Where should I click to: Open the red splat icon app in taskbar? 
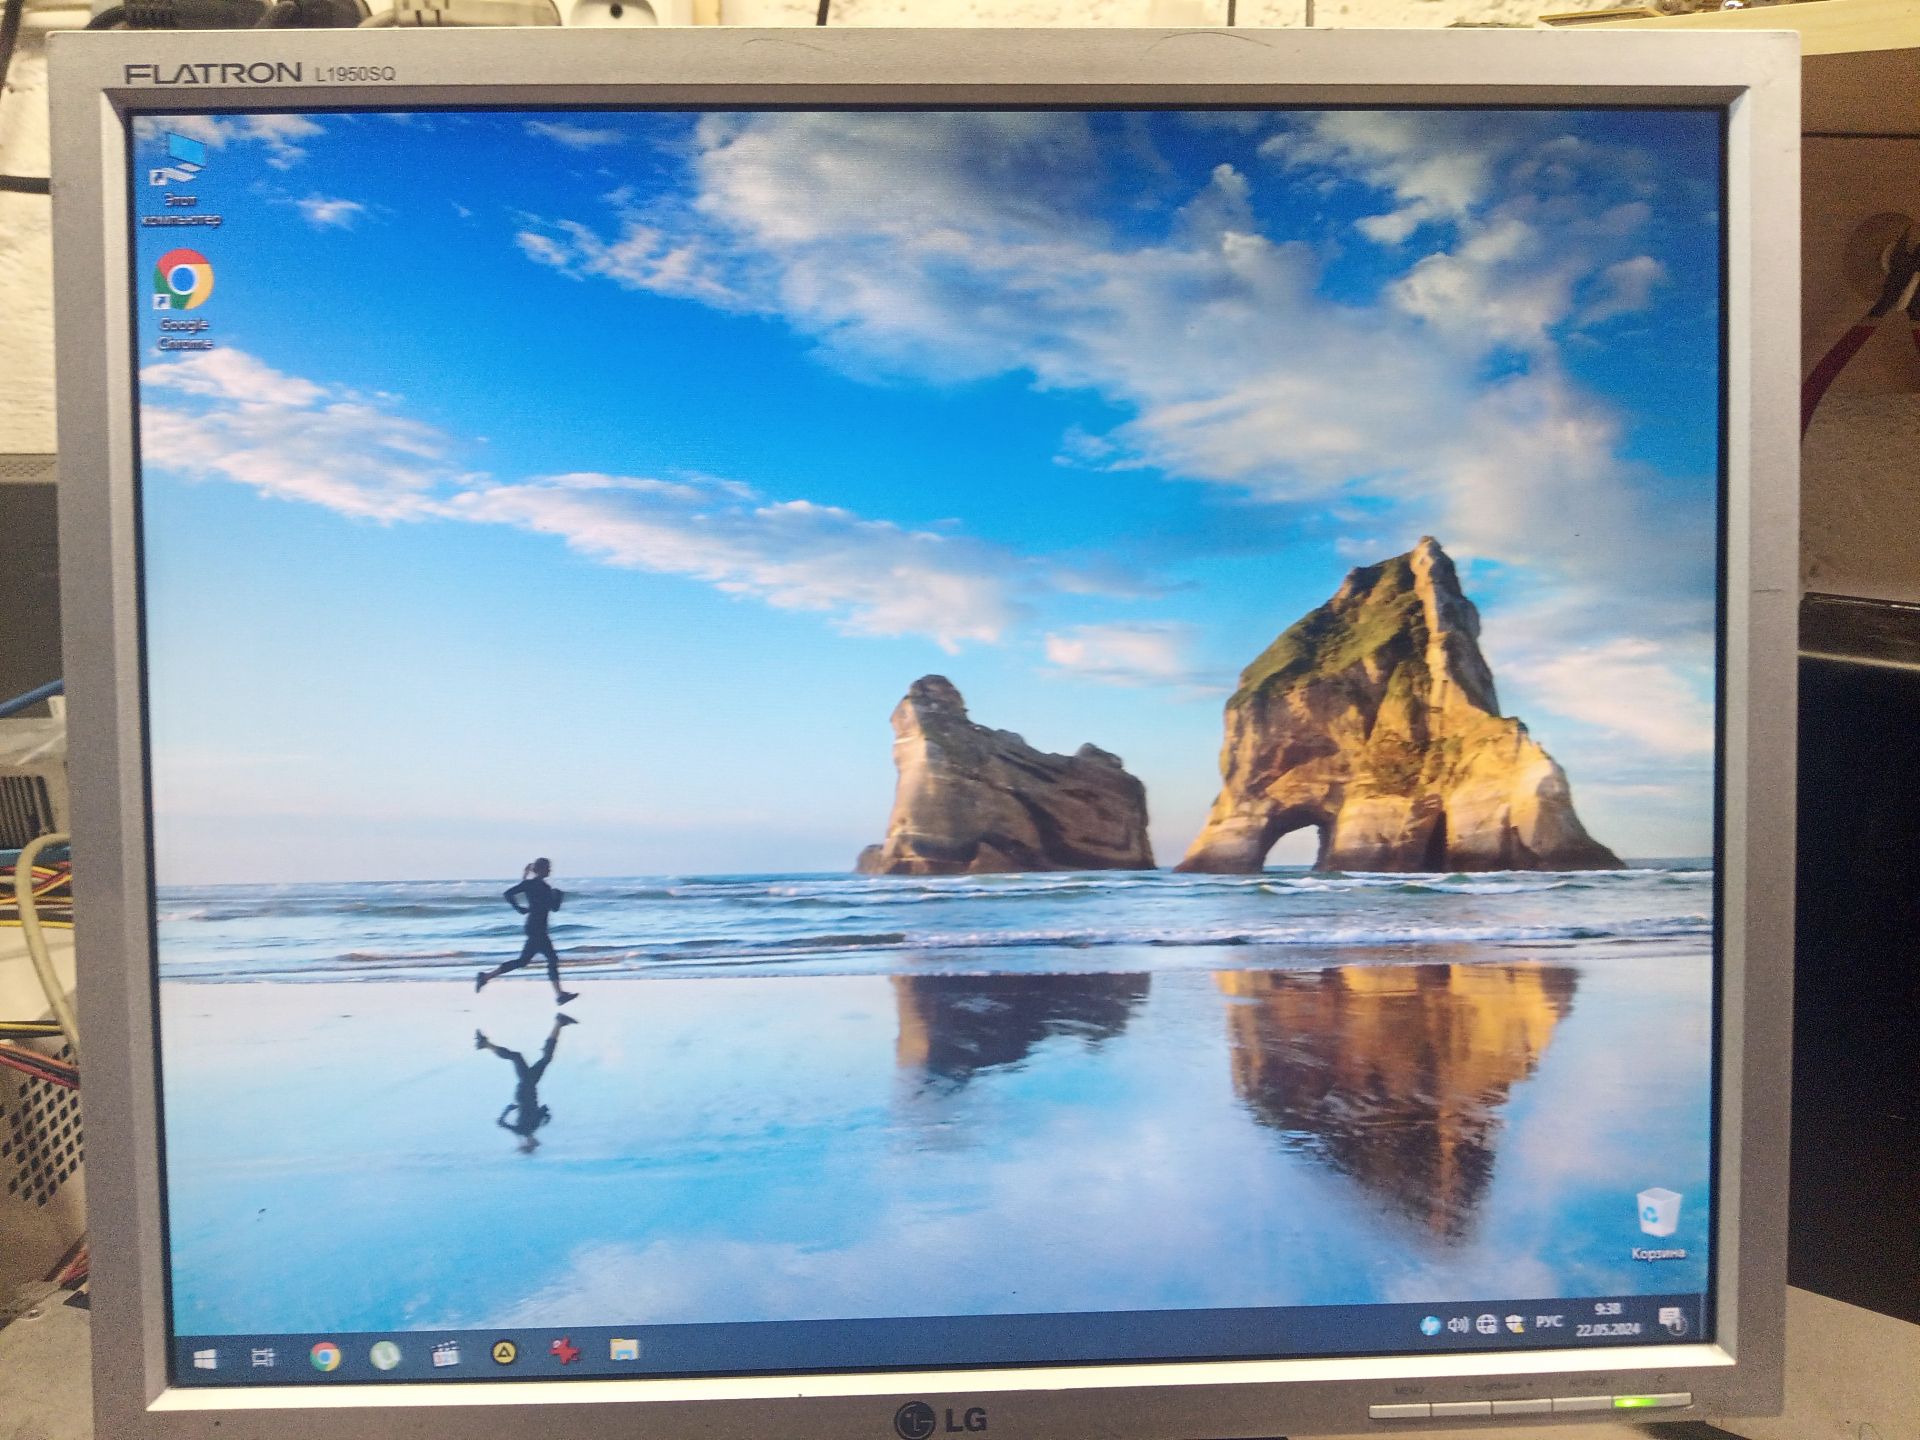[x=565, y=1352]
